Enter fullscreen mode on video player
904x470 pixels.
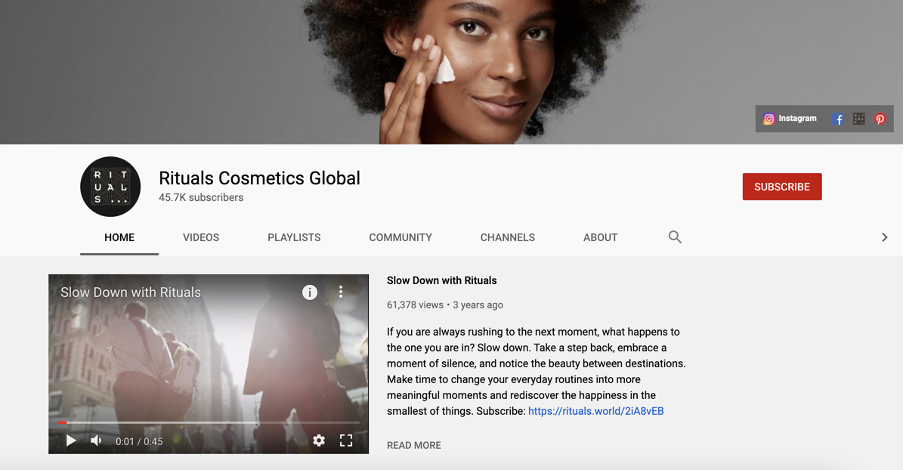click(346, 440)
